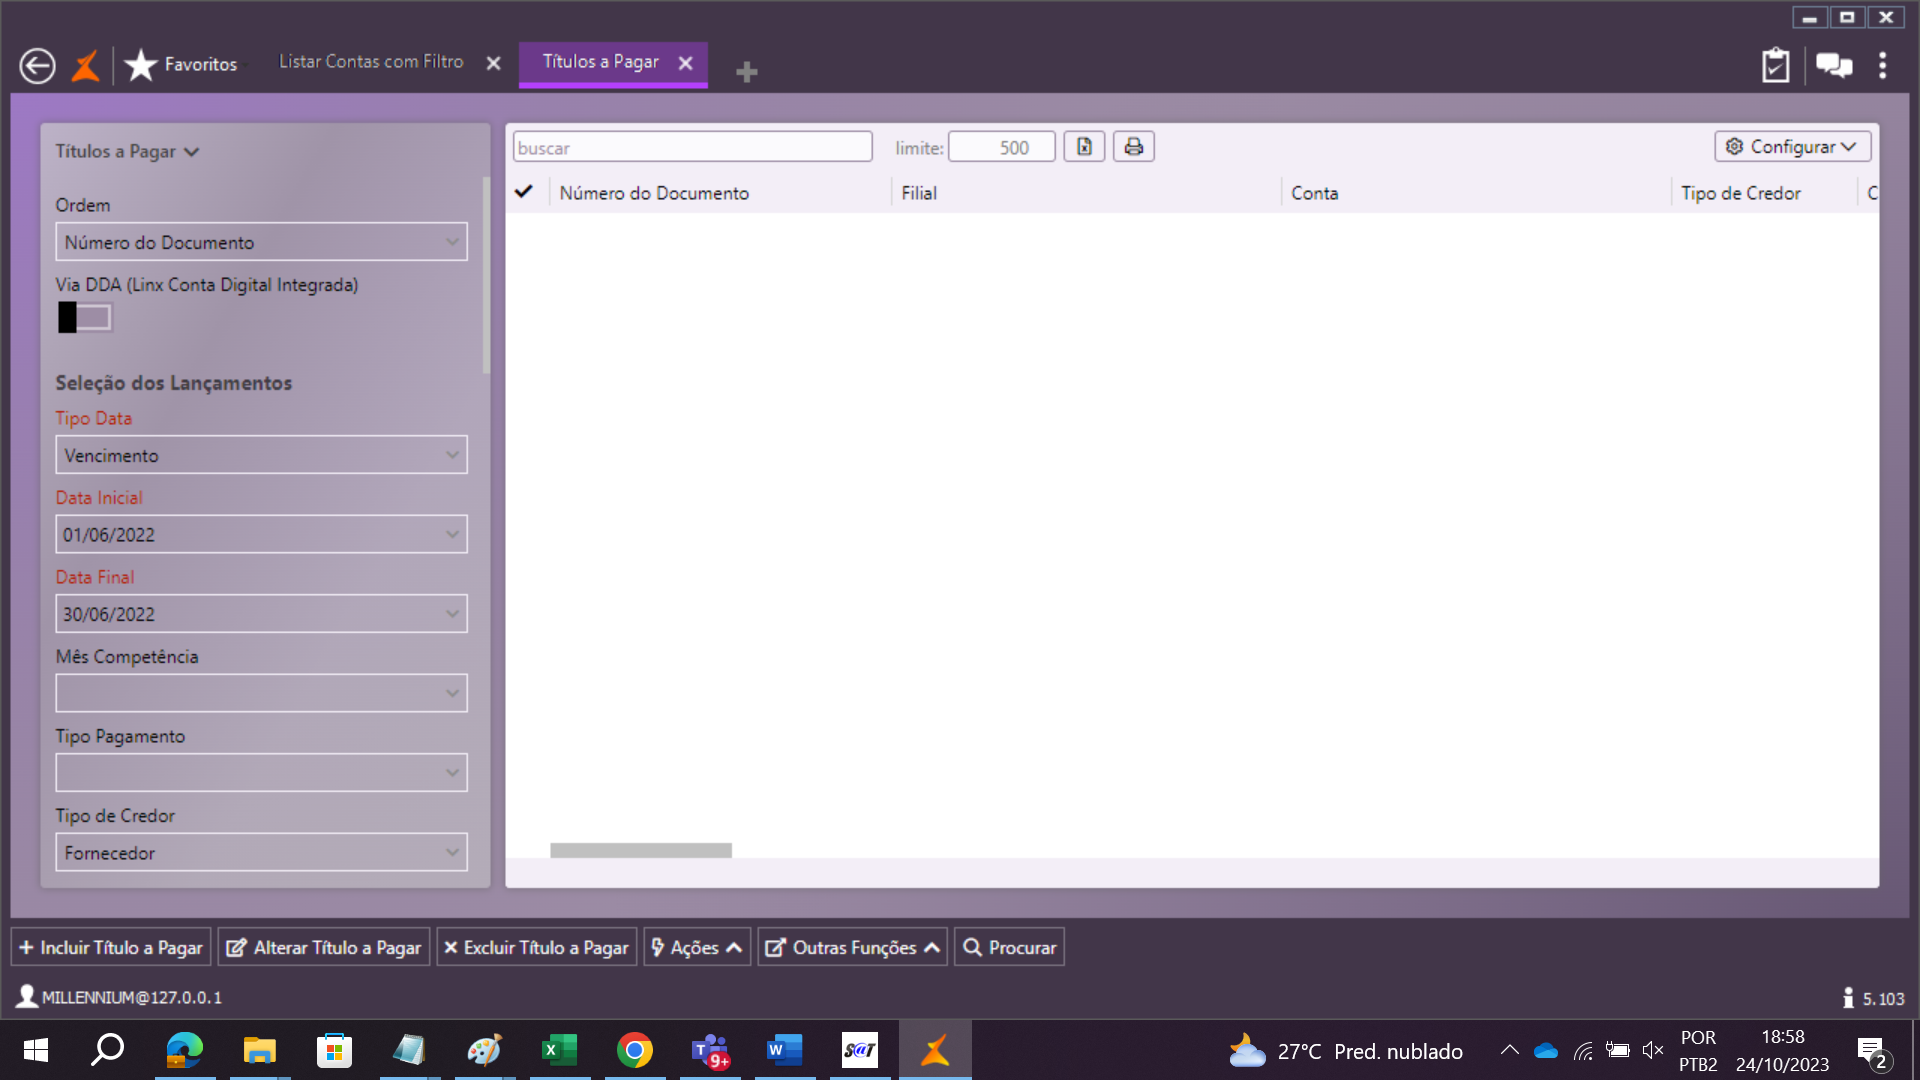Click Incluir Título a Pagar button
This screenshot has height=1080, width=1920.
(111, 947)
